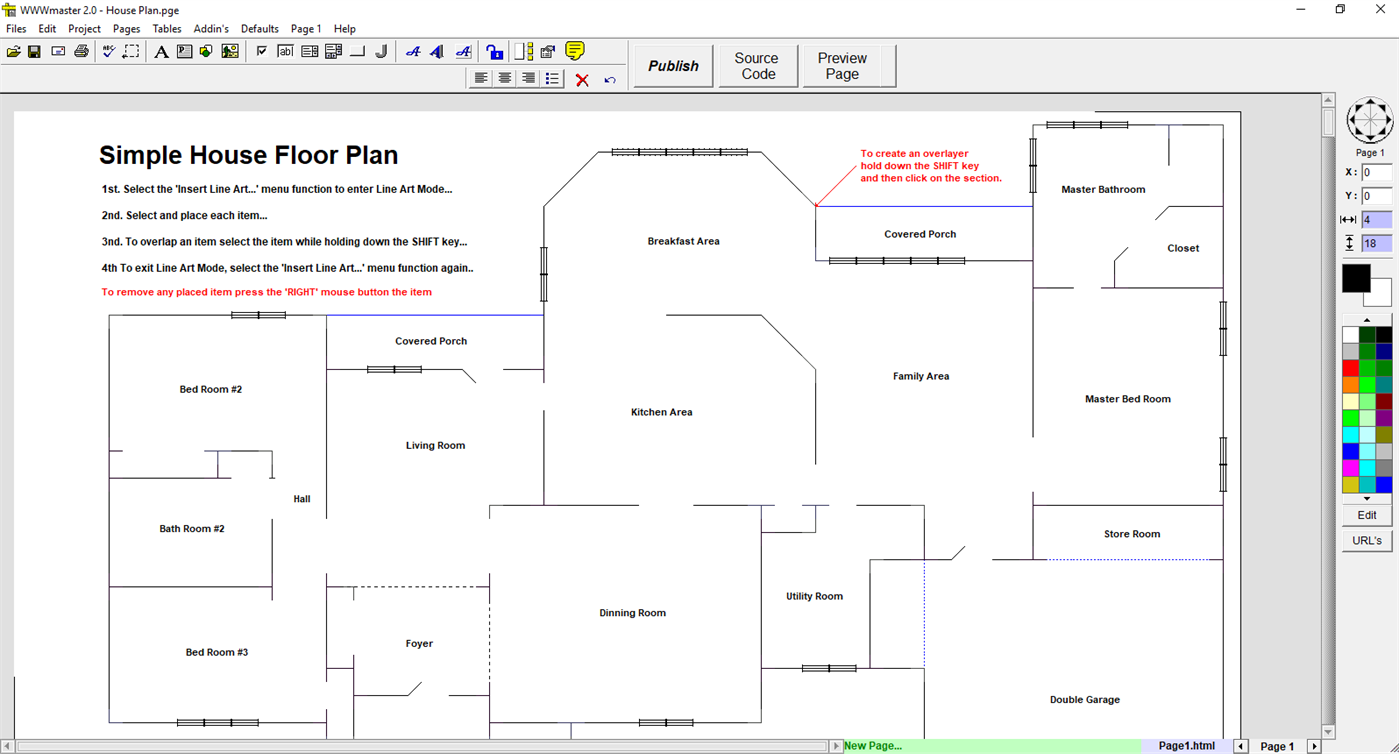1399x754 pixels.
Task: Click the red X delete icon
Action: pos(582,78)
